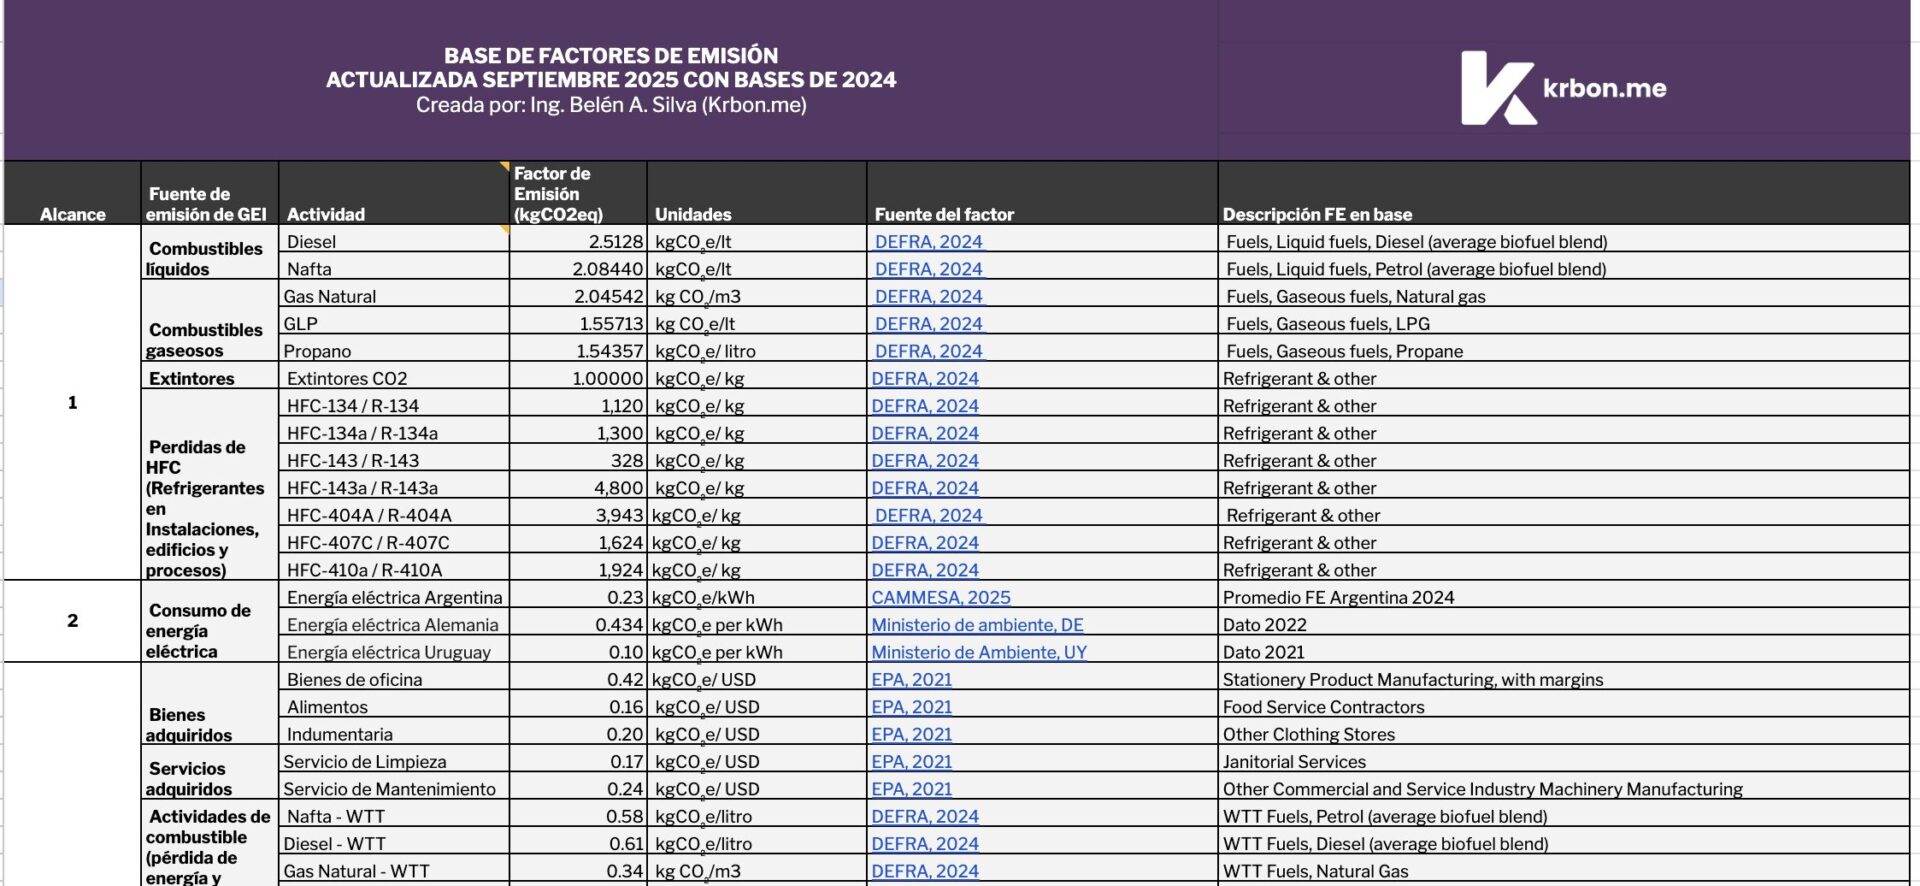Open EPA, 2021 link for Alimentos
Screen dimensions: 1920x886
coord(911,707)
